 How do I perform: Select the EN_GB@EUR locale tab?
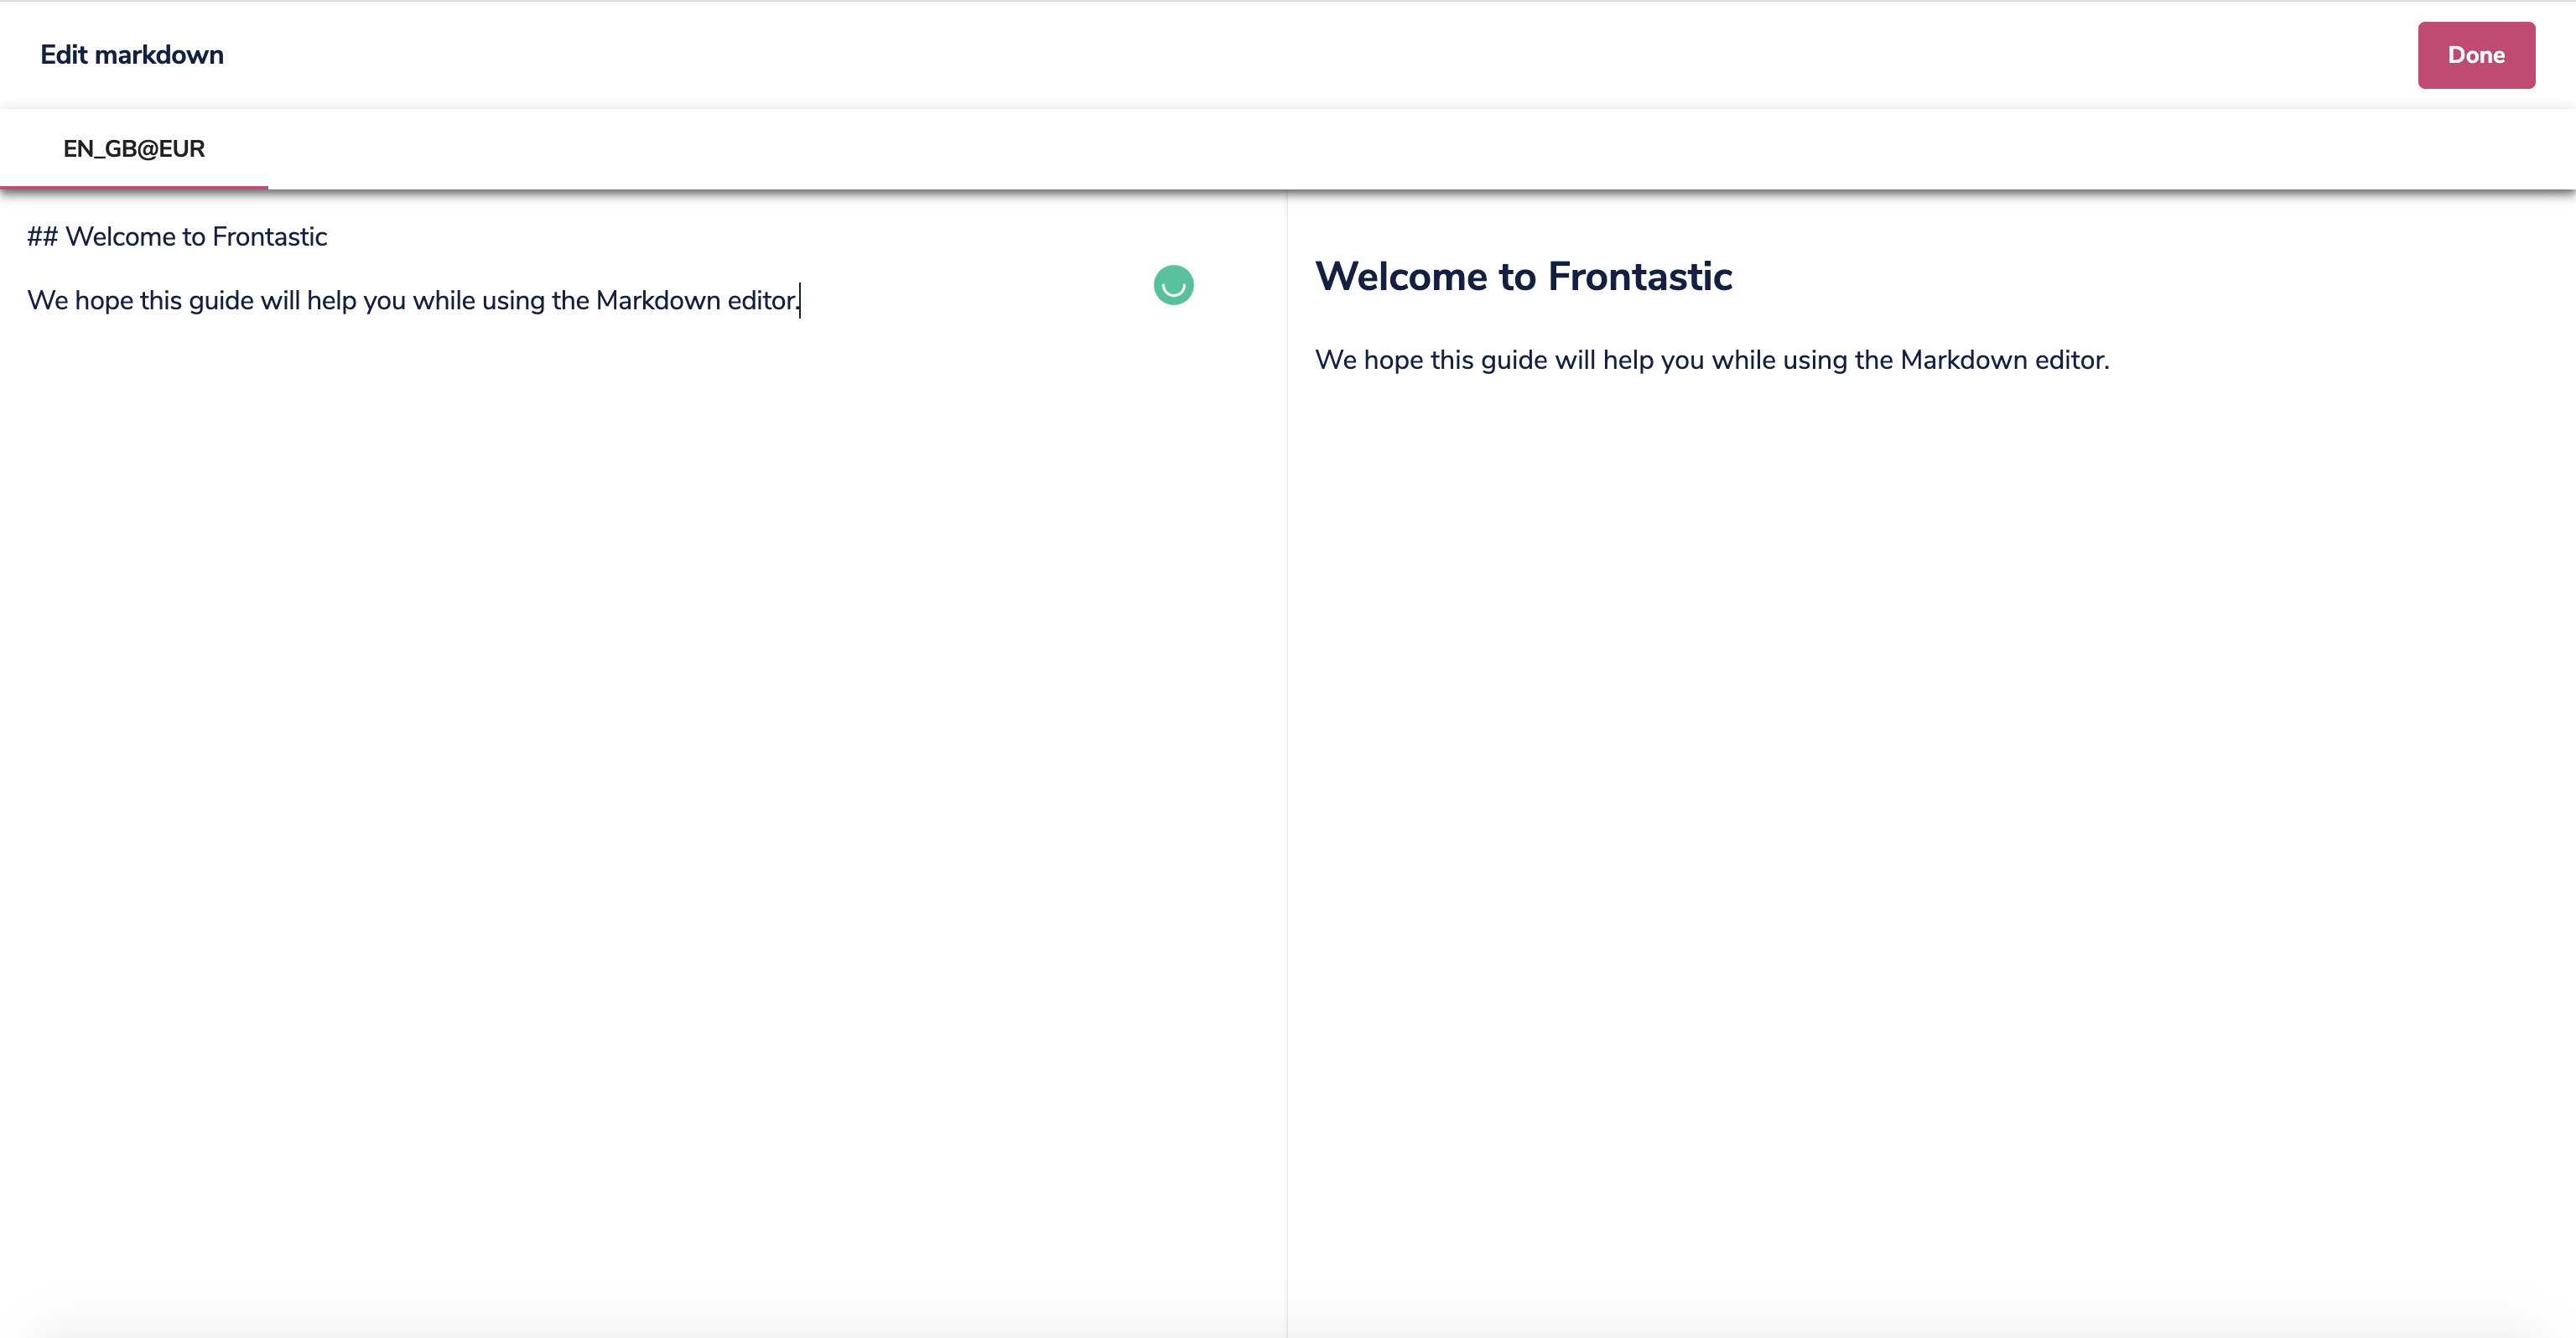134,149
